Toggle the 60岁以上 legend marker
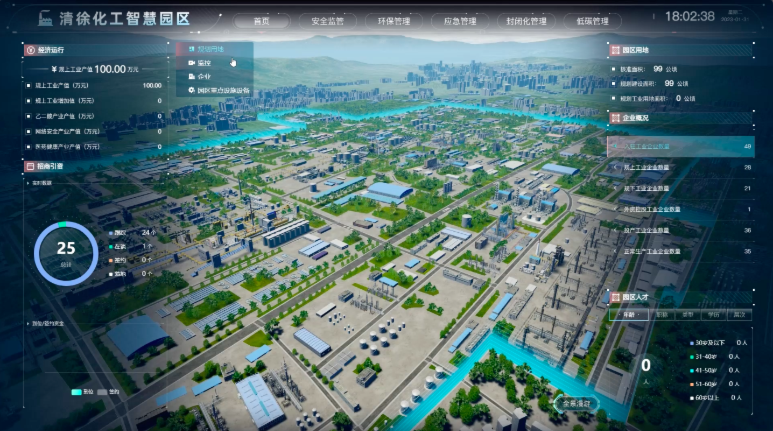Viewport: 773px width, 431px height. click(694, 395)
